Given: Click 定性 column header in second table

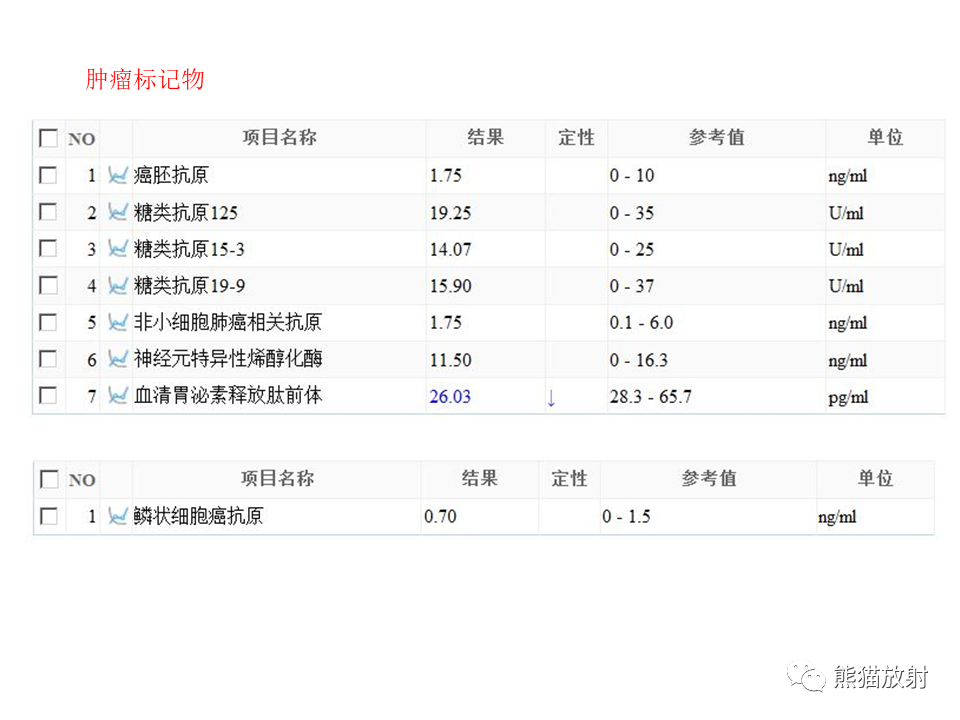Looking at the screenshot, I should pyautogui.click(x=569, y=479).
